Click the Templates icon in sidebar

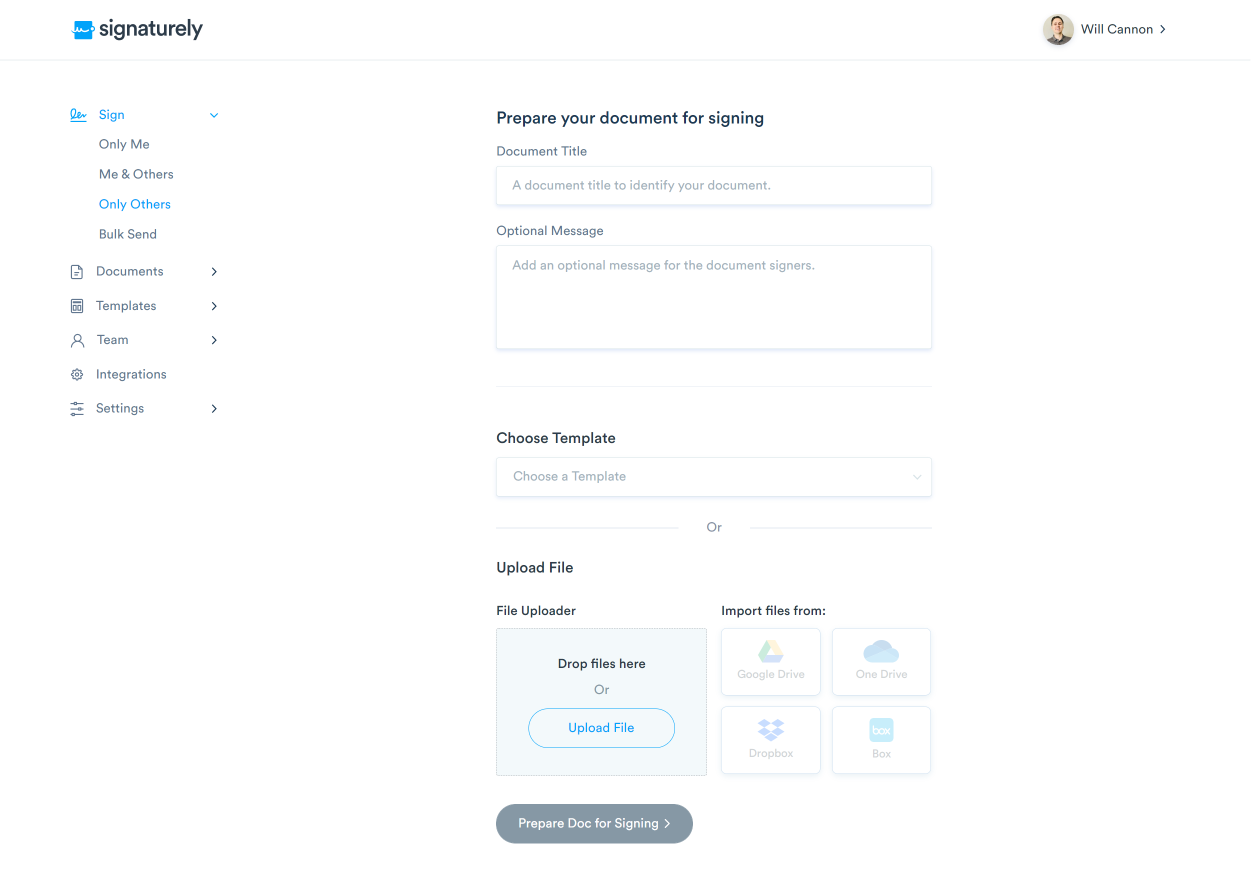click(x=77, y=306)
